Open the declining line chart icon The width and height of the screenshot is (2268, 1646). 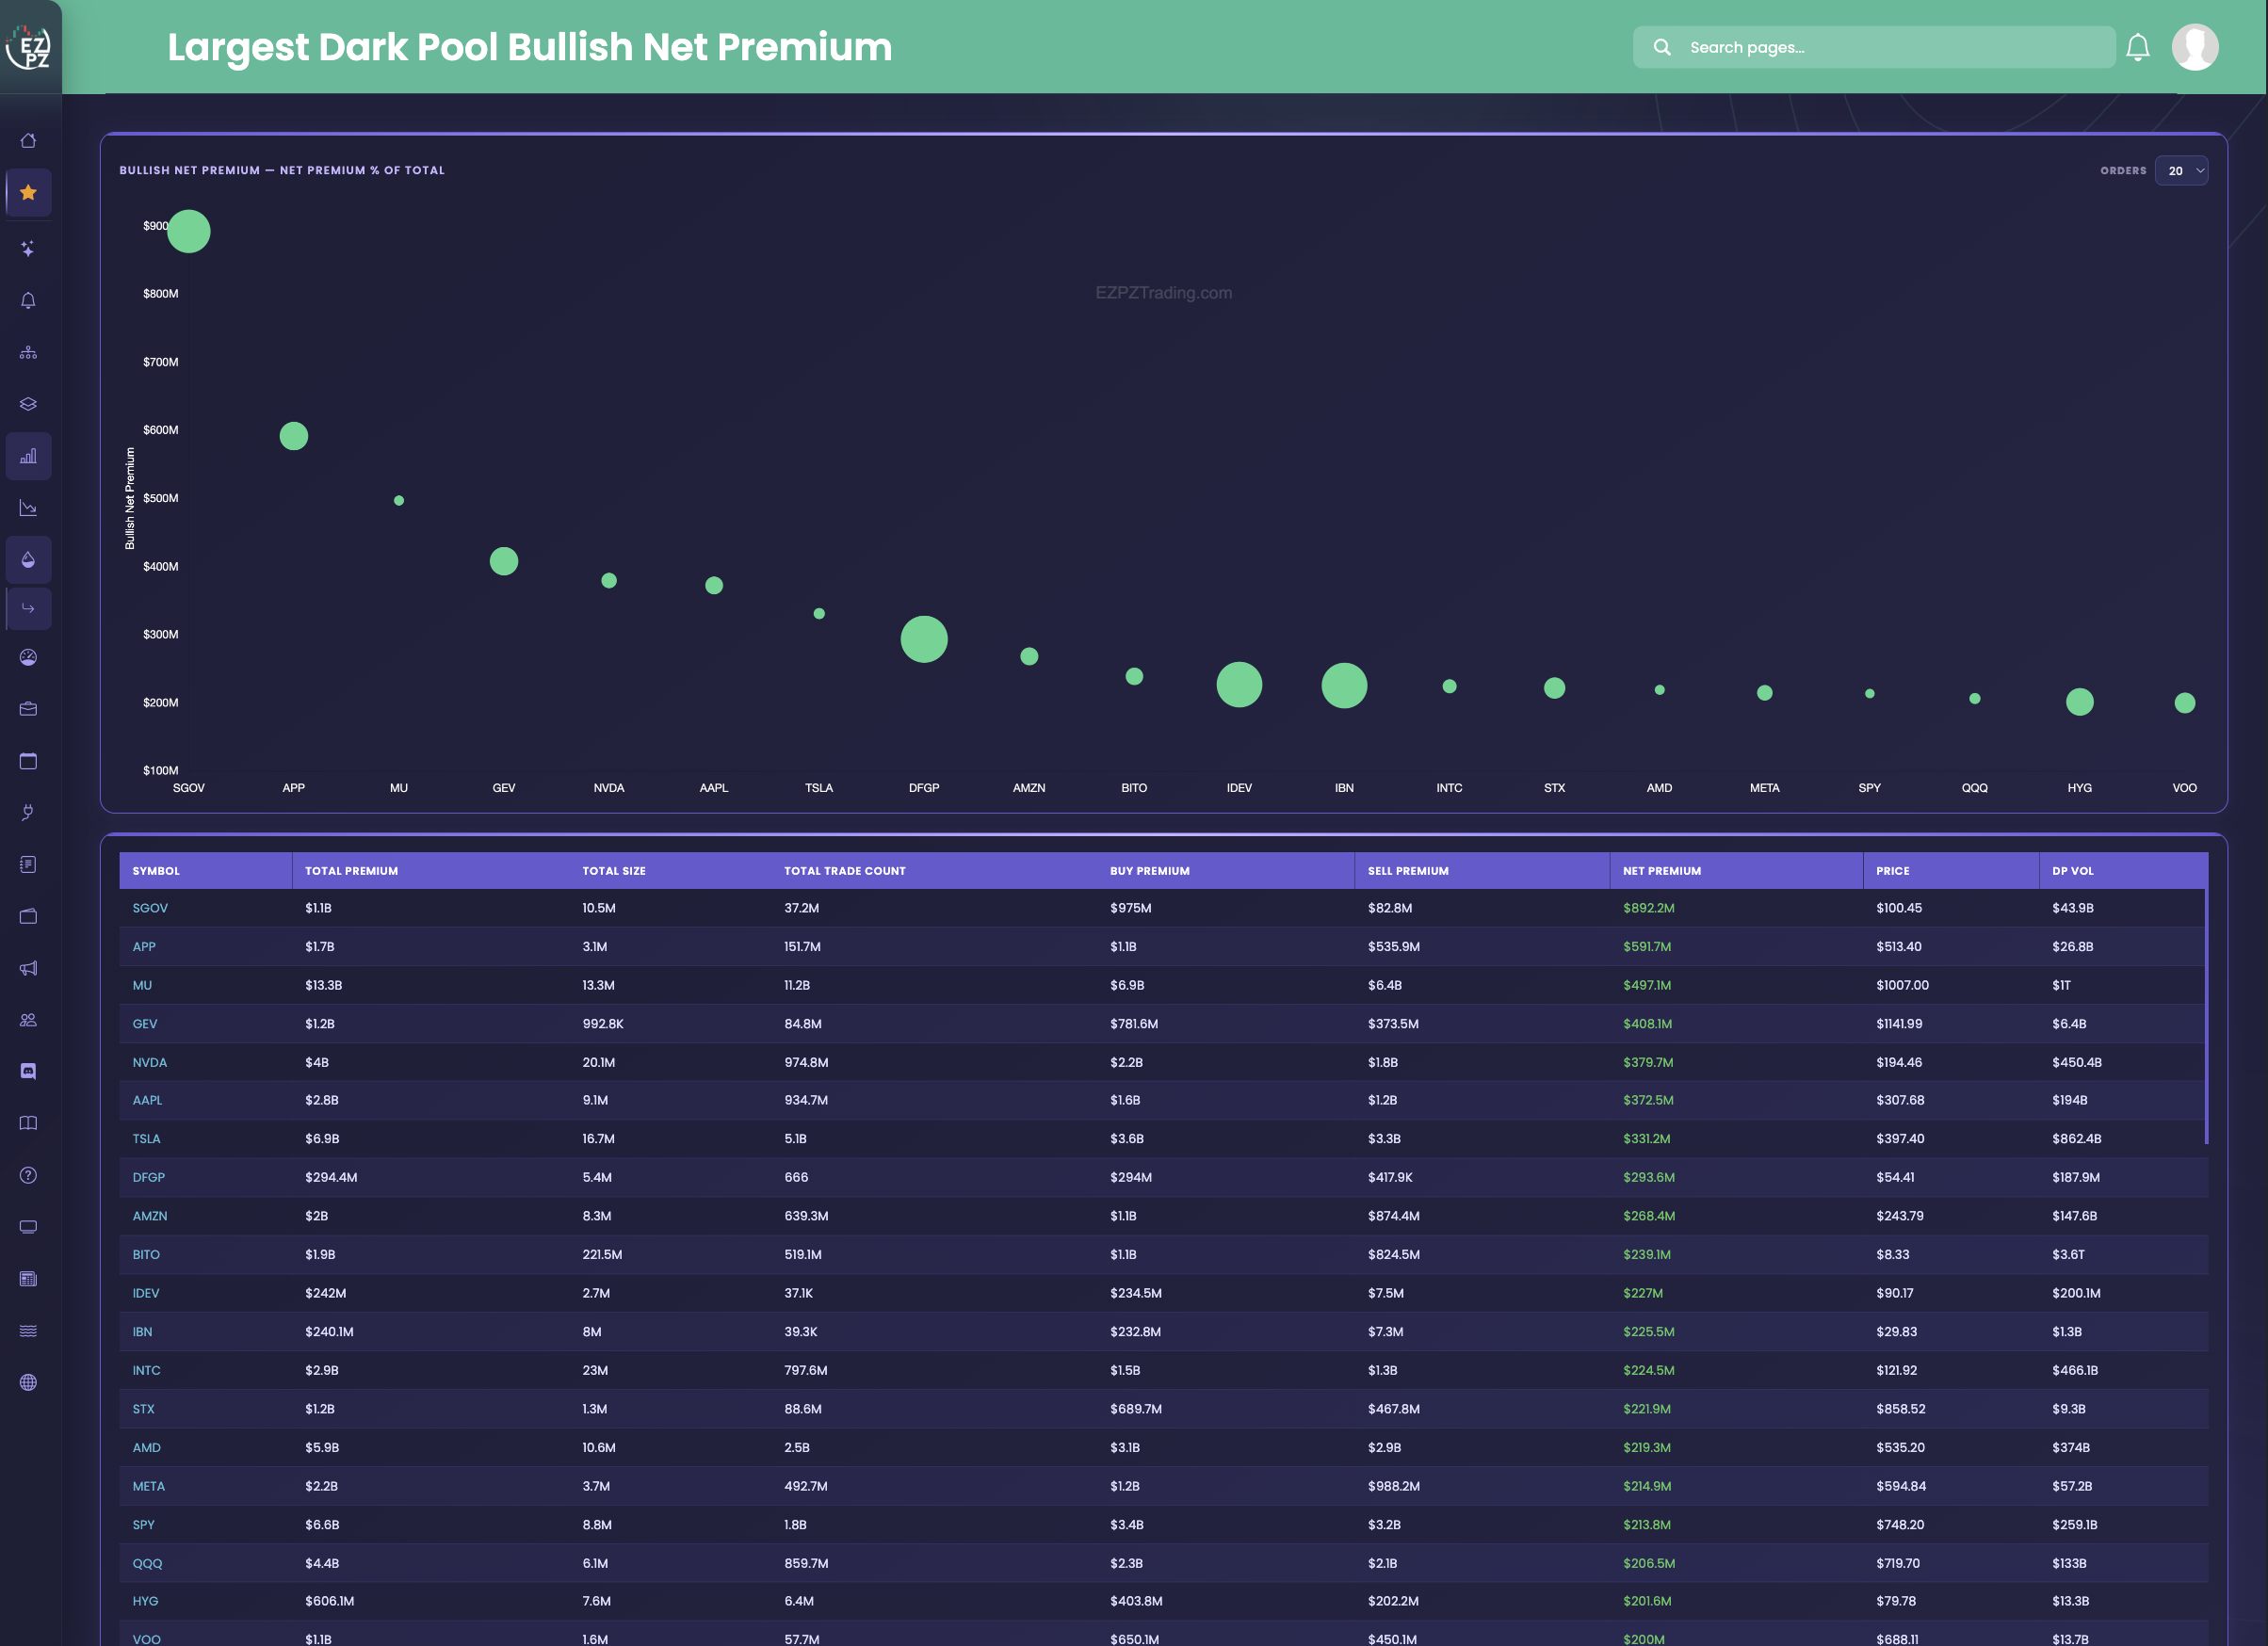point(28,508)
